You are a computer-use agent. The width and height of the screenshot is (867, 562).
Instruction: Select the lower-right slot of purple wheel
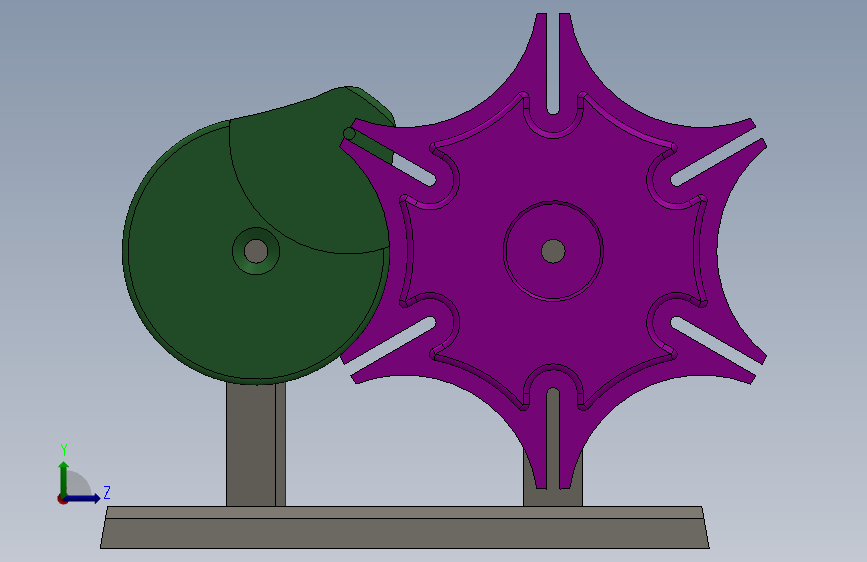pos(715,344)
